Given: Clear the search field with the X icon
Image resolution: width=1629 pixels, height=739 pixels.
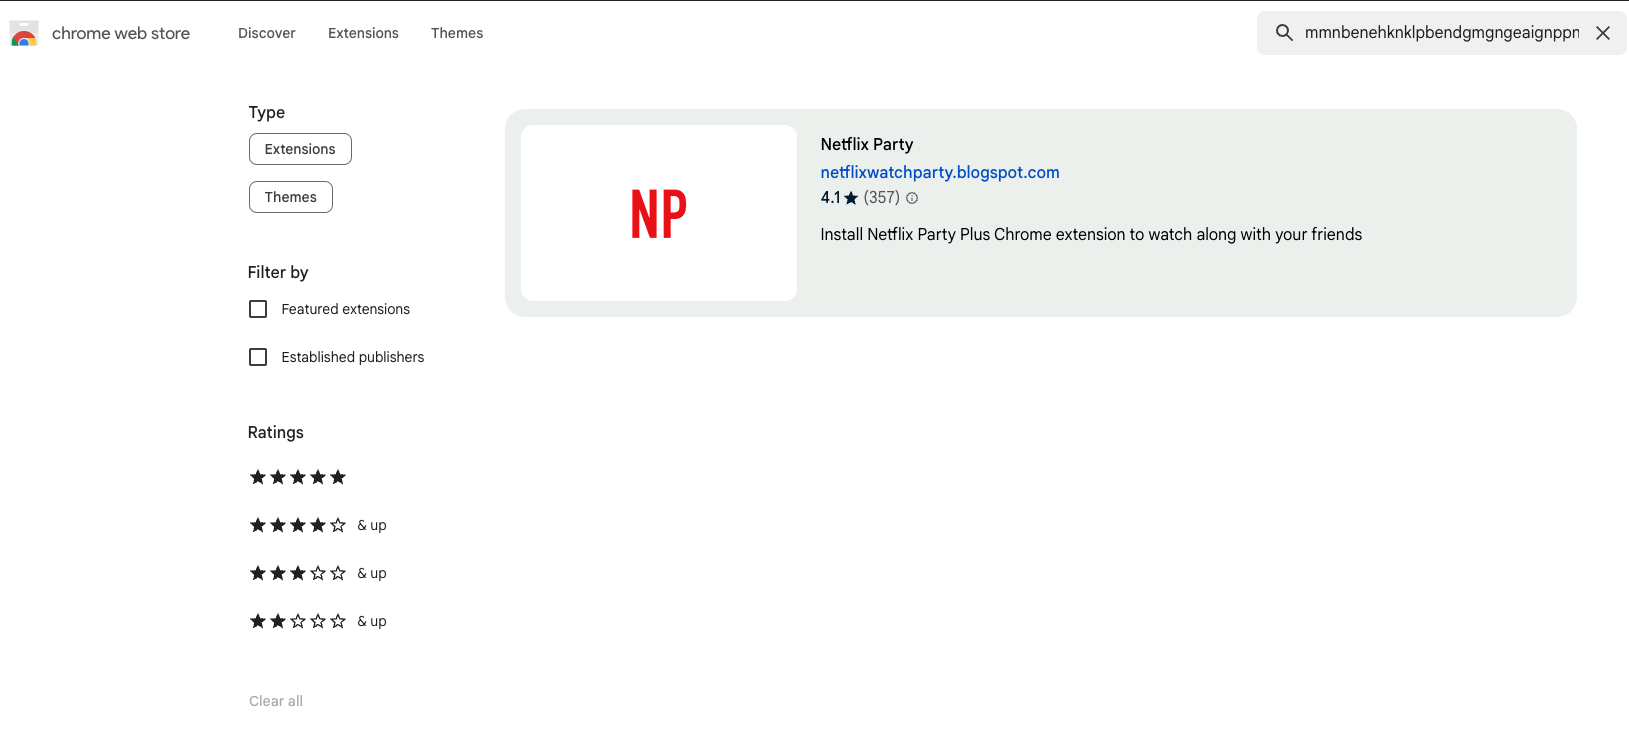Looking at the screenshot, I should [1603, 33].
